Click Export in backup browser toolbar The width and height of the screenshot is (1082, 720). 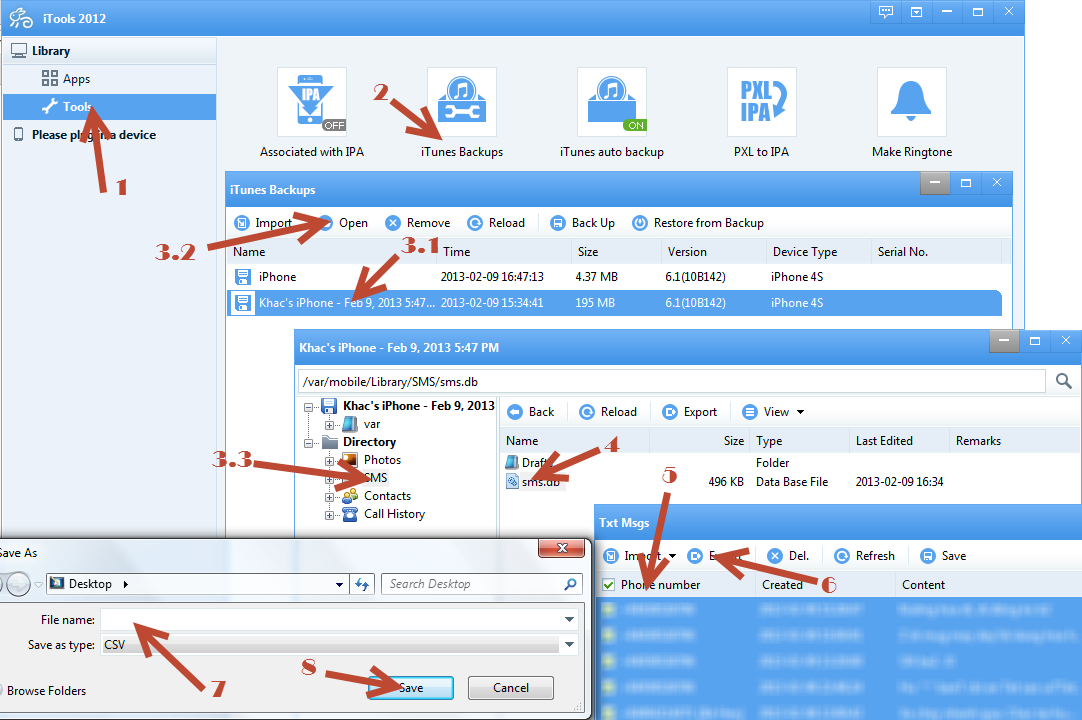point(690,412)
